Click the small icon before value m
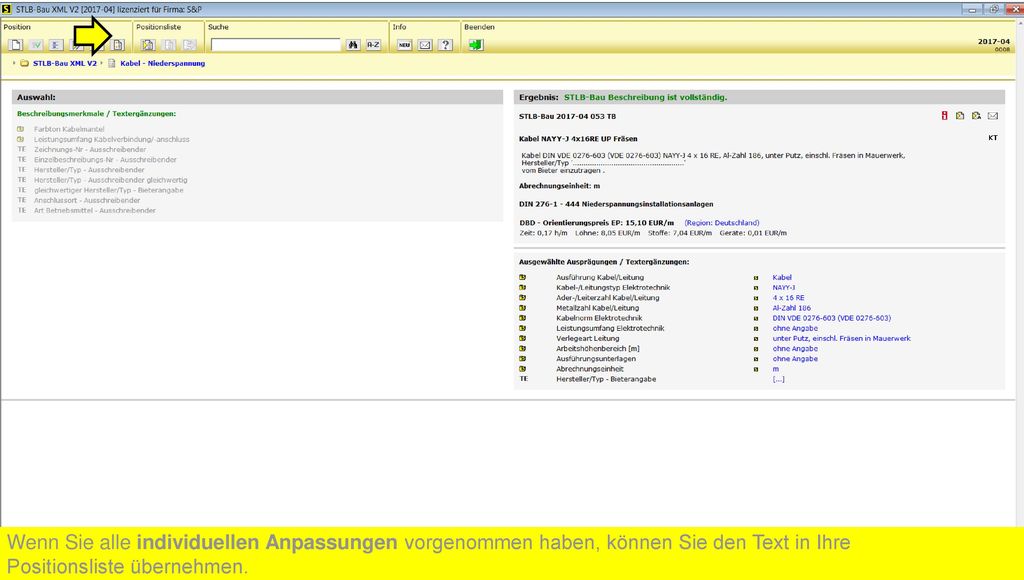1024x580 pixels. tap(756, 369)
